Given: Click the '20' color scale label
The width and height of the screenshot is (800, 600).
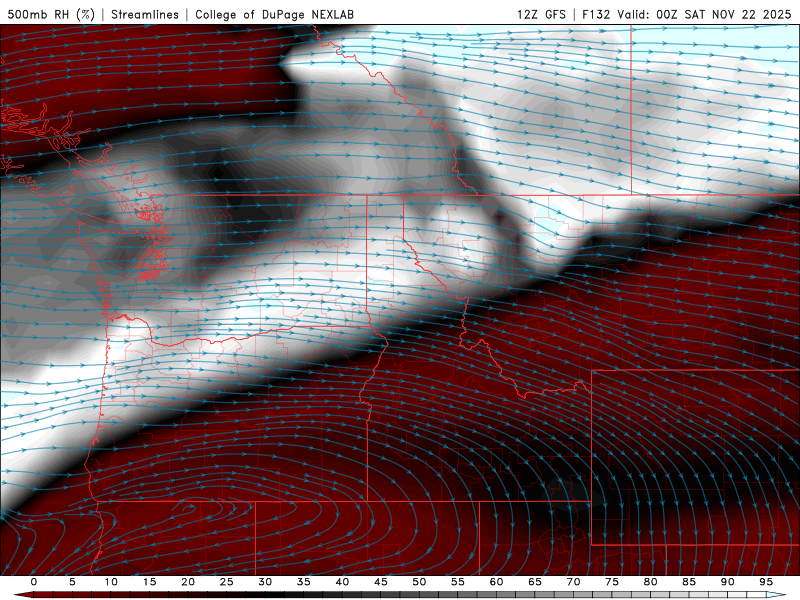Looking at the screenshot, I should coord(188,582).
